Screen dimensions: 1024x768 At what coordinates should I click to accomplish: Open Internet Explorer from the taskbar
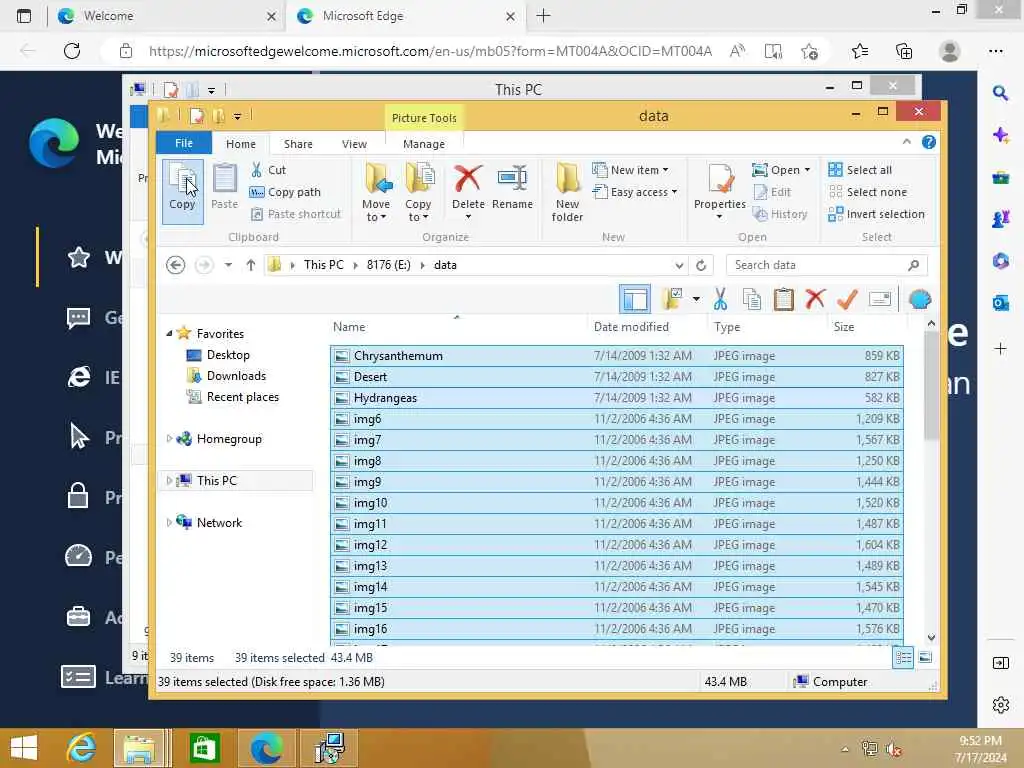[82, 748]
